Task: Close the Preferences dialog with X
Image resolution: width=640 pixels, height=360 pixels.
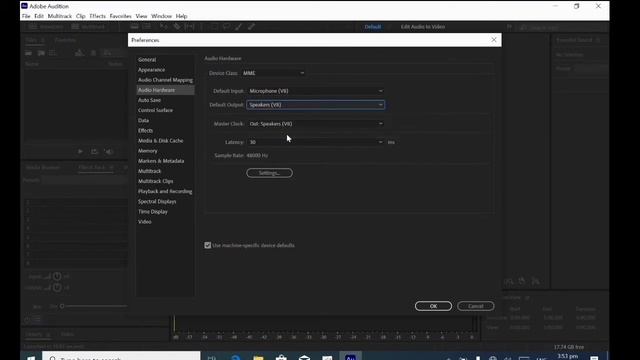Action: (494, 40)
